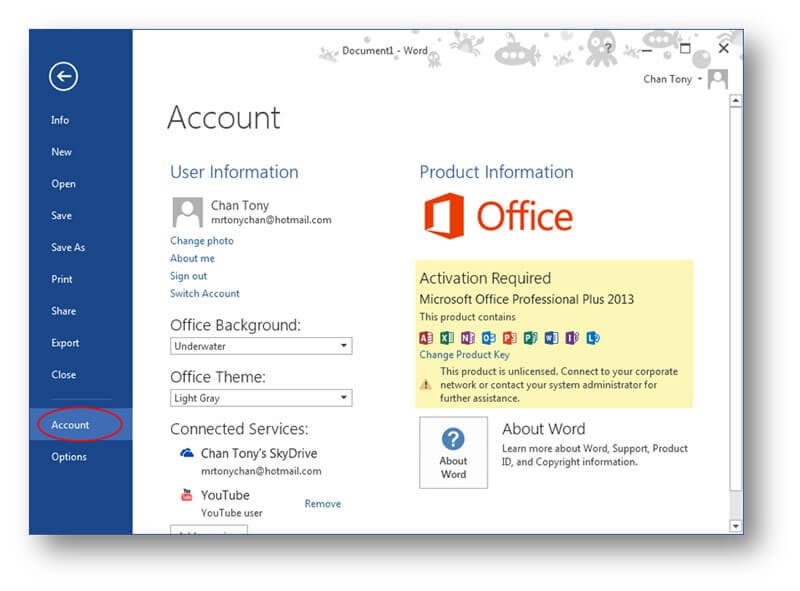Image resolution: width=800 pixels, height=591 pixels.
Task: Select Open in the Backstage menu
Action: pyautogui.click(x=63, y=184)
